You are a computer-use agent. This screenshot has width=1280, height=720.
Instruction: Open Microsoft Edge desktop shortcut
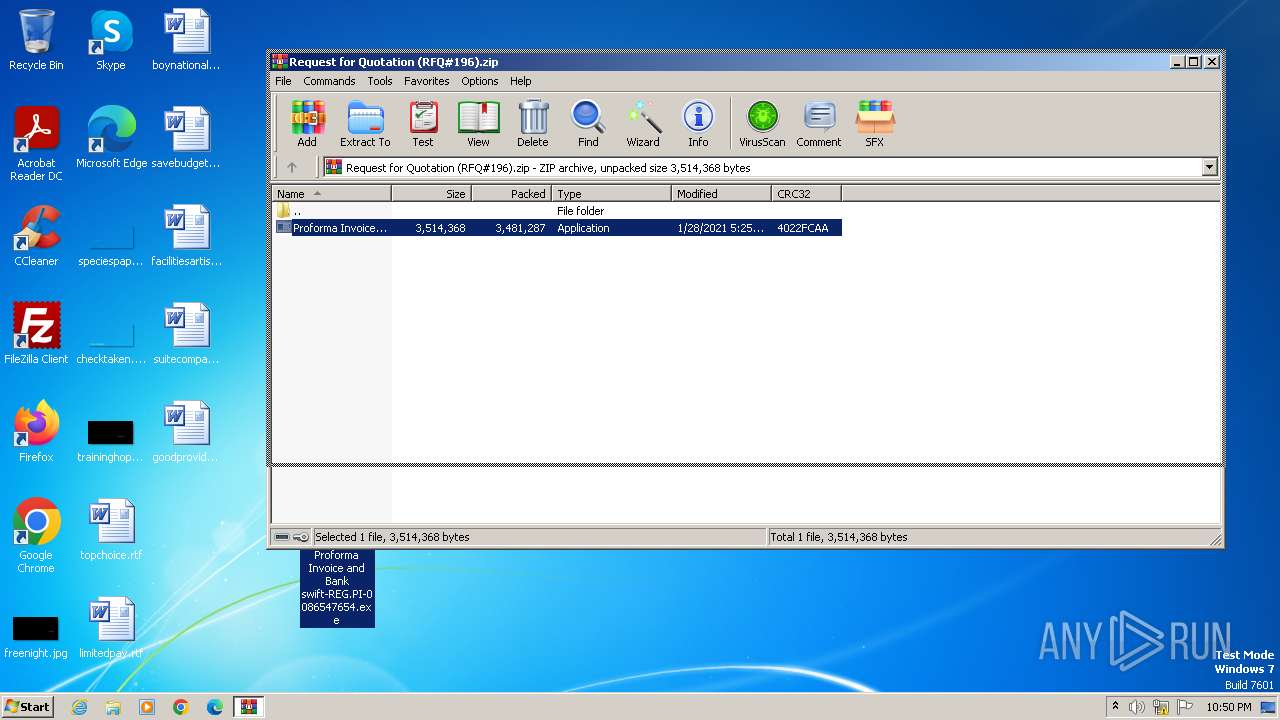tap(111, 138)
